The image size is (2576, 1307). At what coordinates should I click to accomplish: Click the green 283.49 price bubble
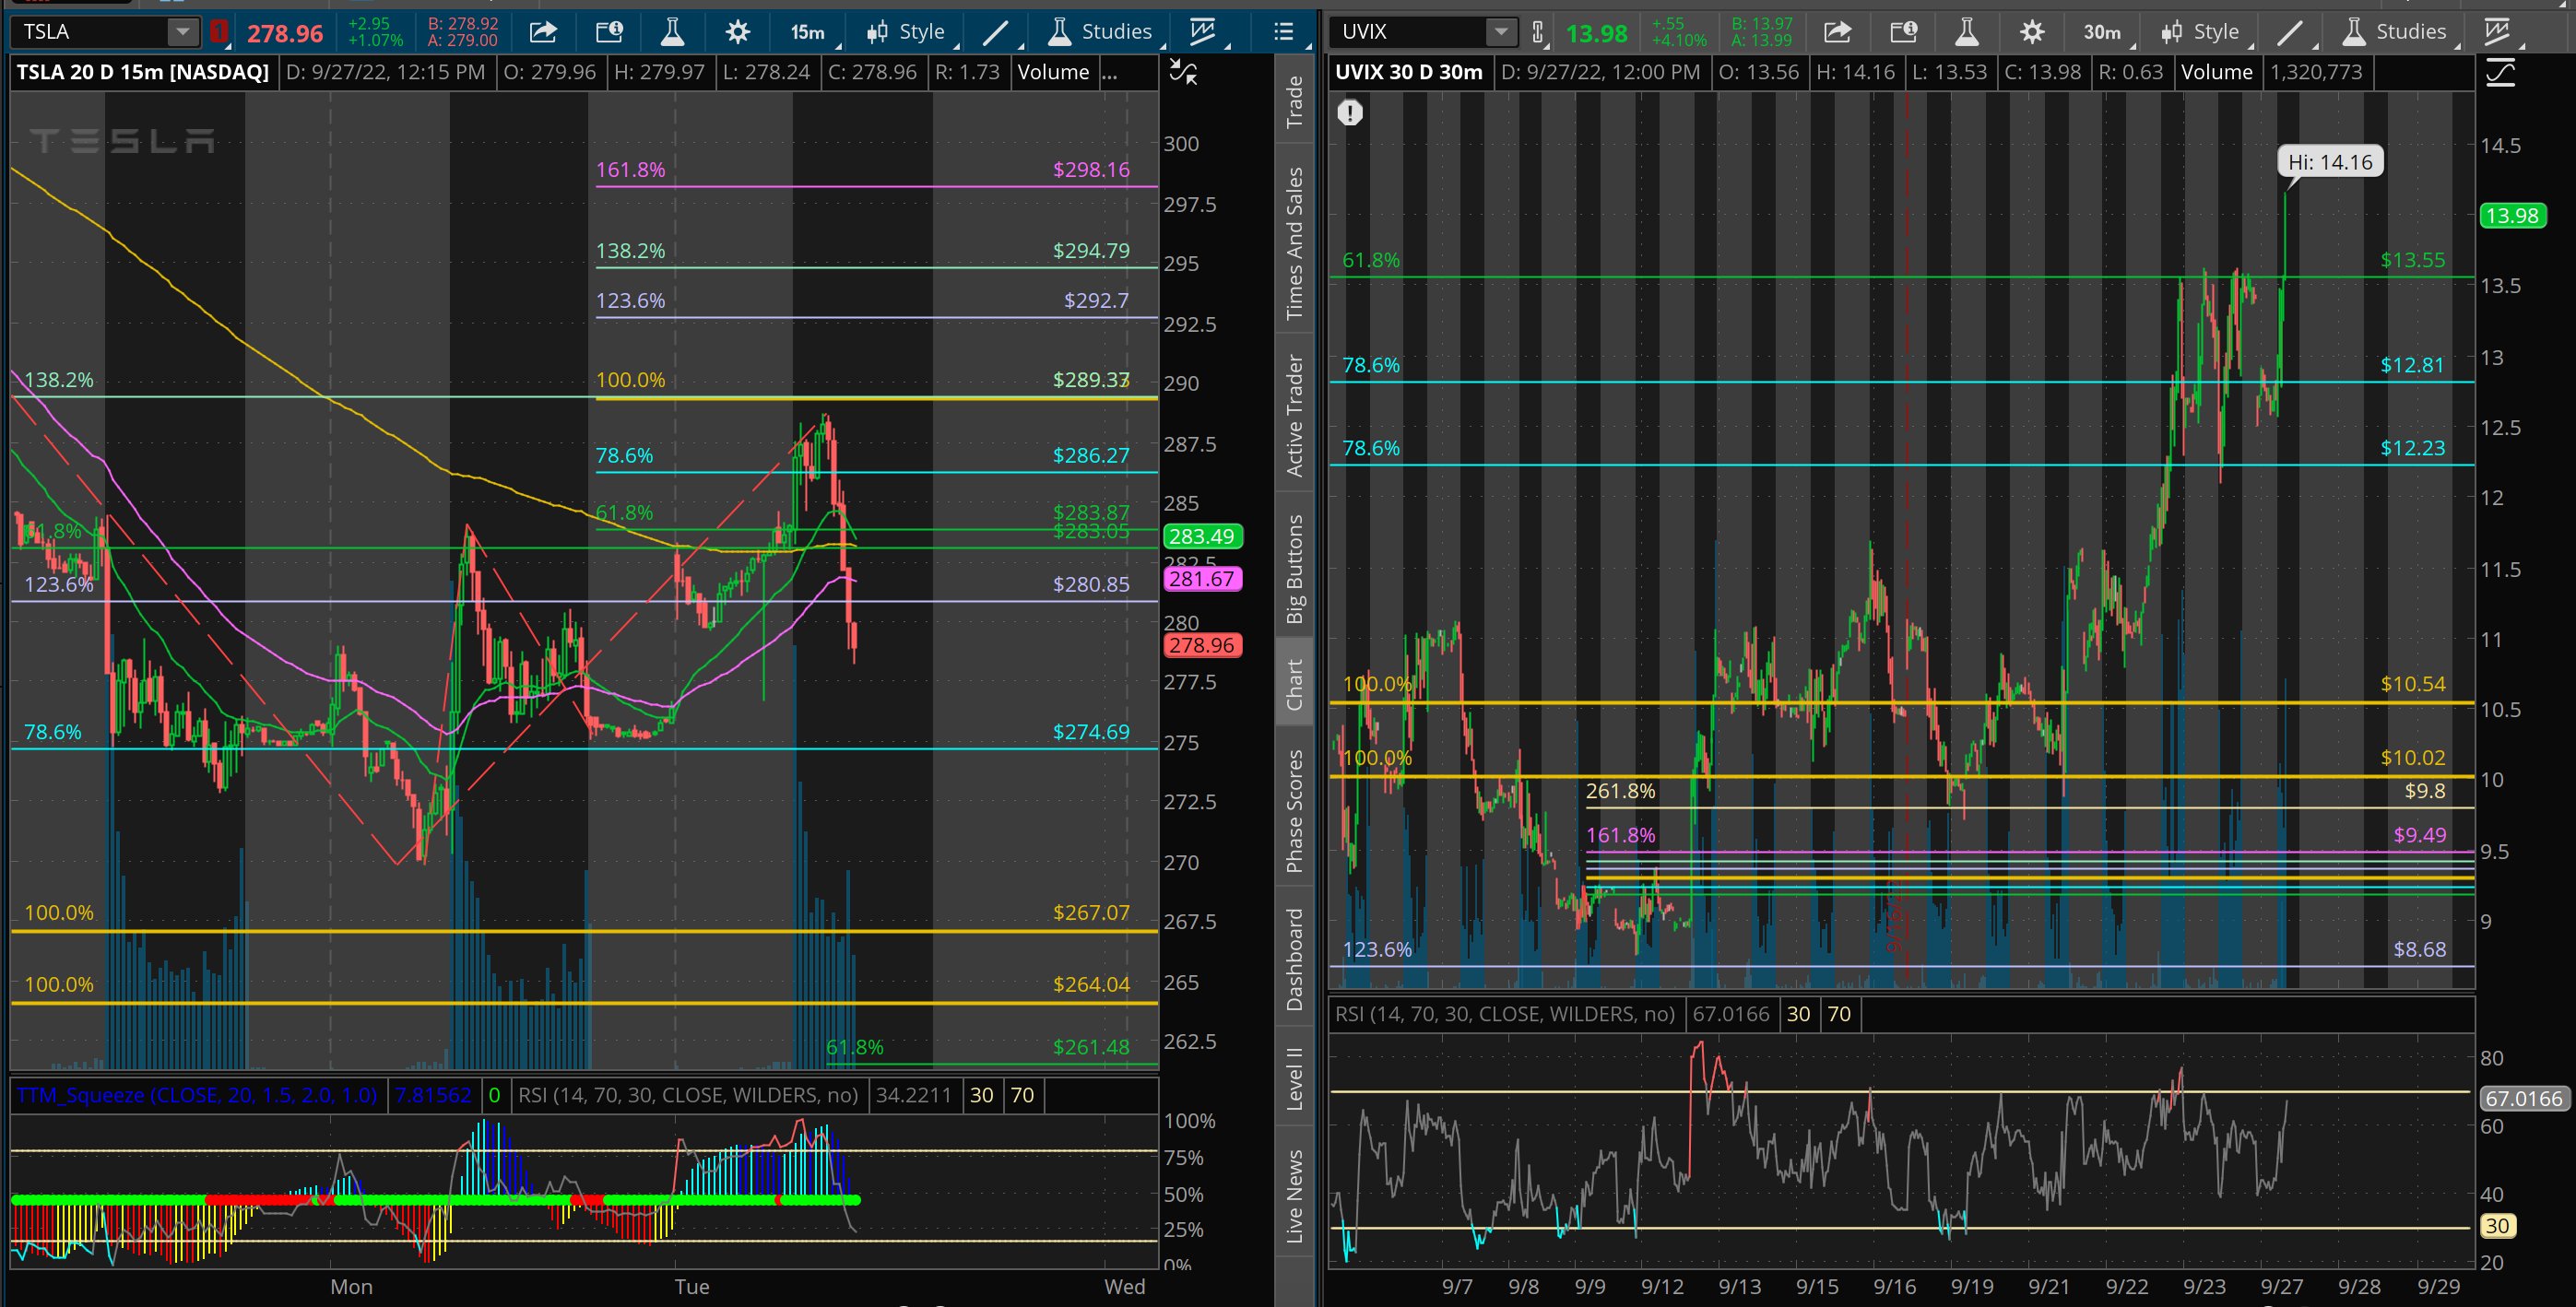tap(1203, 536)
